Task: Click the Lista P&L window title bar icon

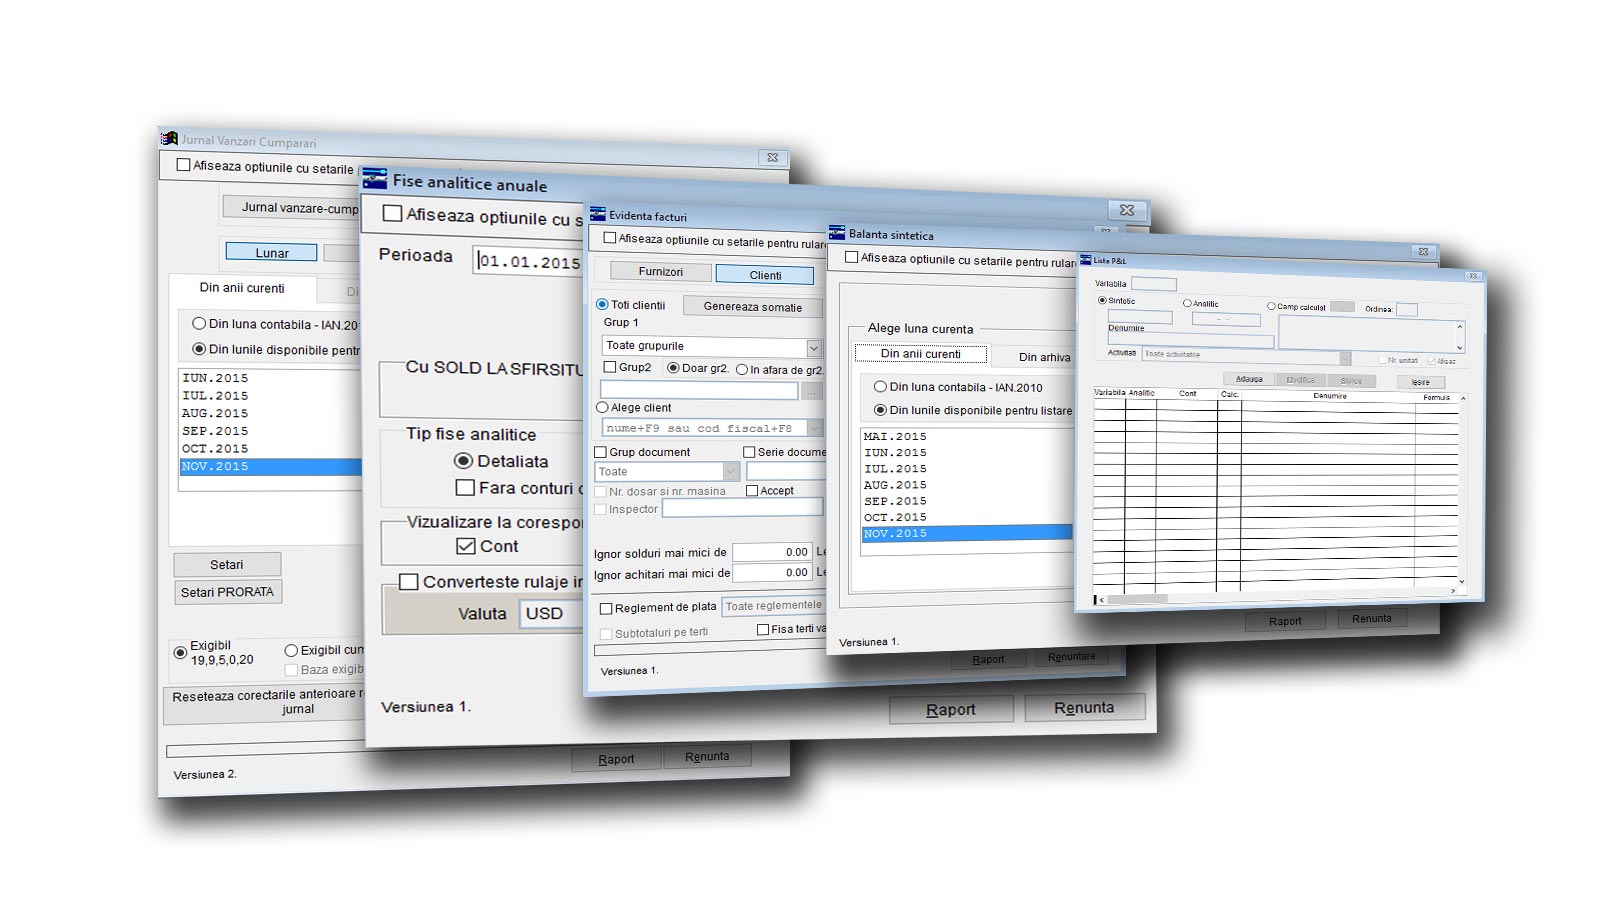Action: coord(1086,260)
